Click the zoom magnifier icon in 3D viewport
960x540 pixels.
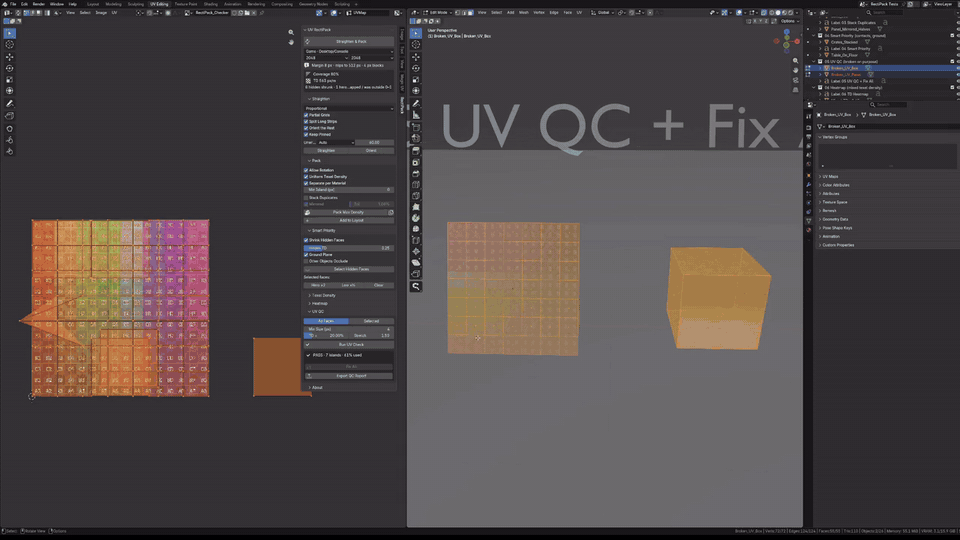[795, 61]
